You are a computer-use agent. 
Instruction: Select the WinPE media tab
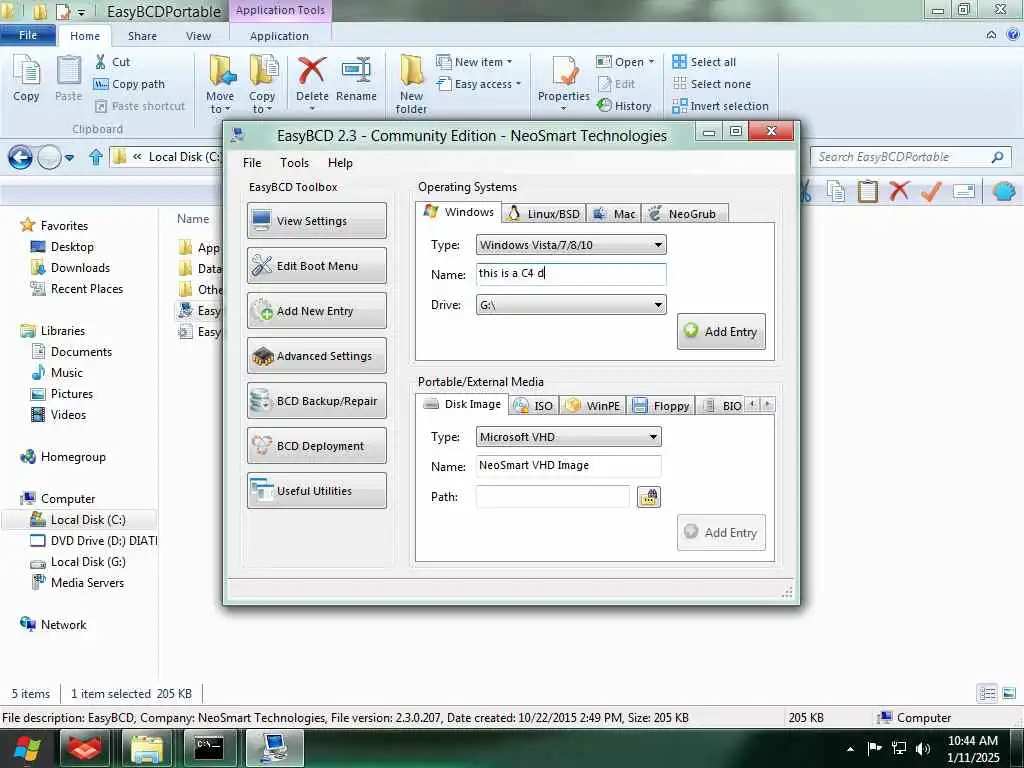(x=593, y=406)
